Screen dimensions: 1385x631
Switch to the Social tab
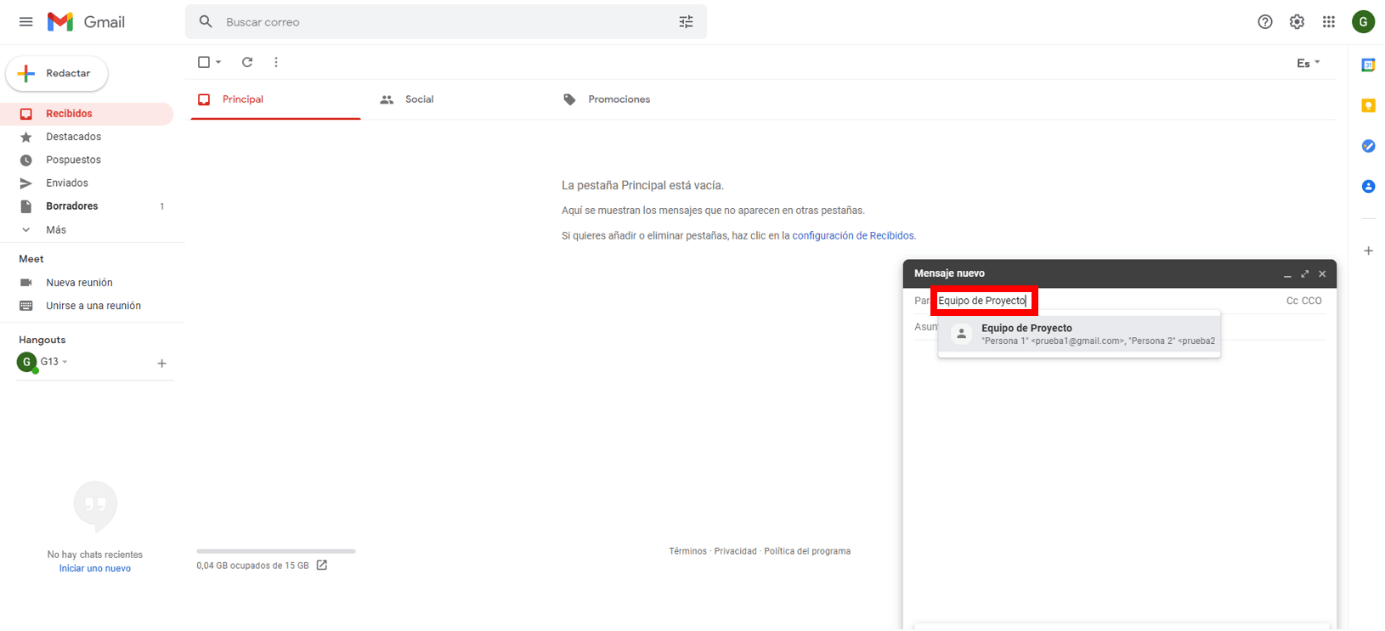[457, 100]
